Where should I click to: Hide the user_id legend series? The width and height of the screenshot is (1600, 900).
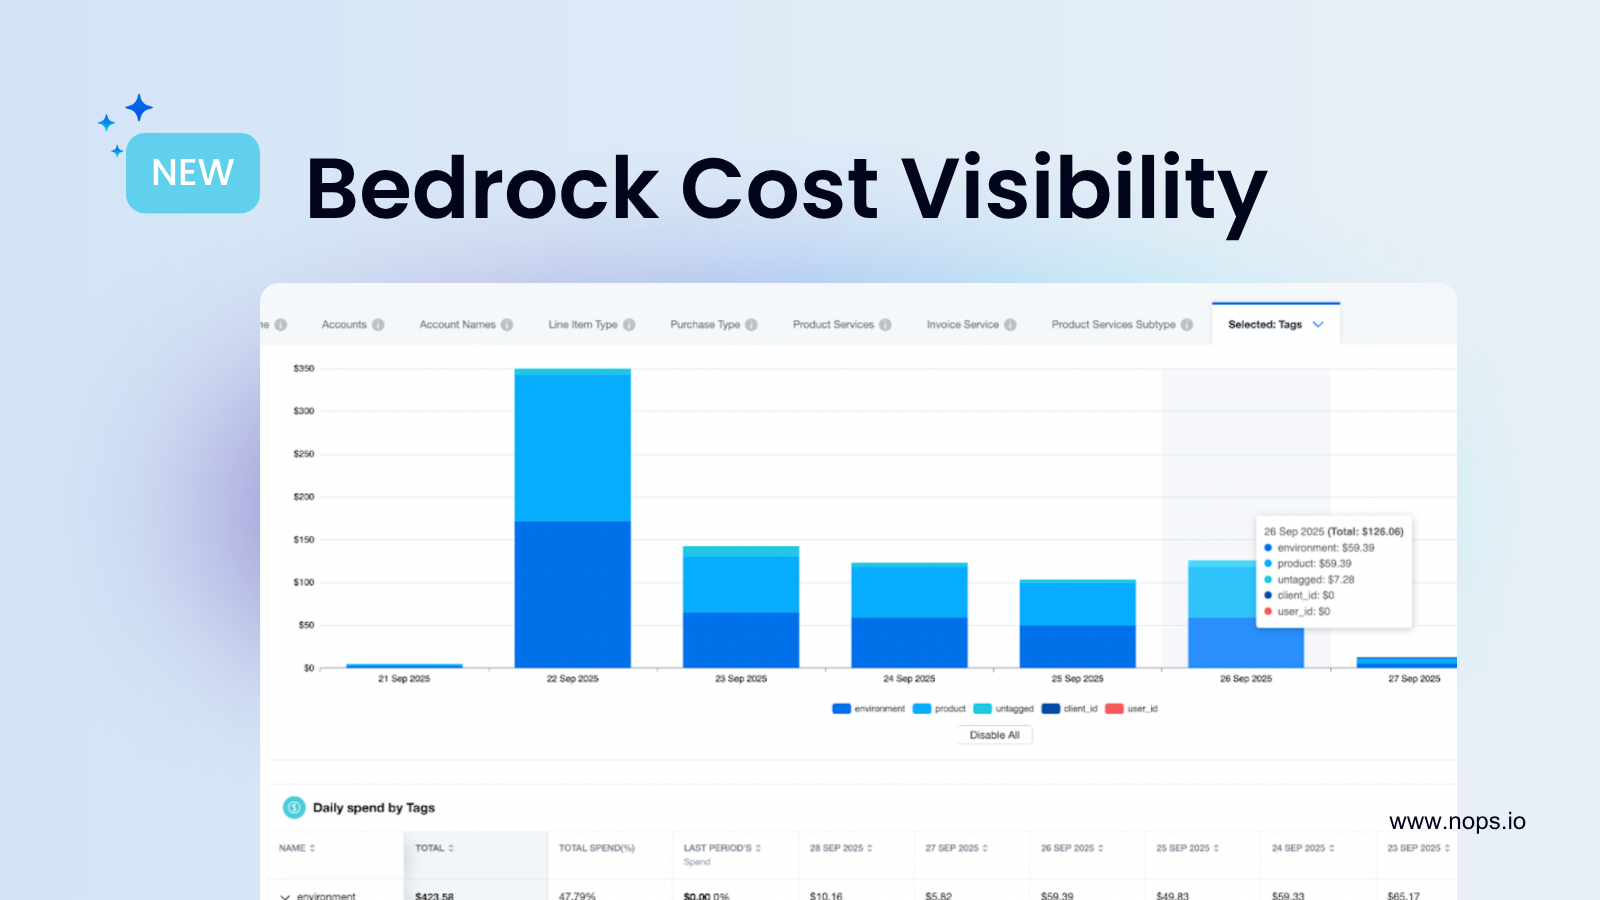pos(1131,709)
